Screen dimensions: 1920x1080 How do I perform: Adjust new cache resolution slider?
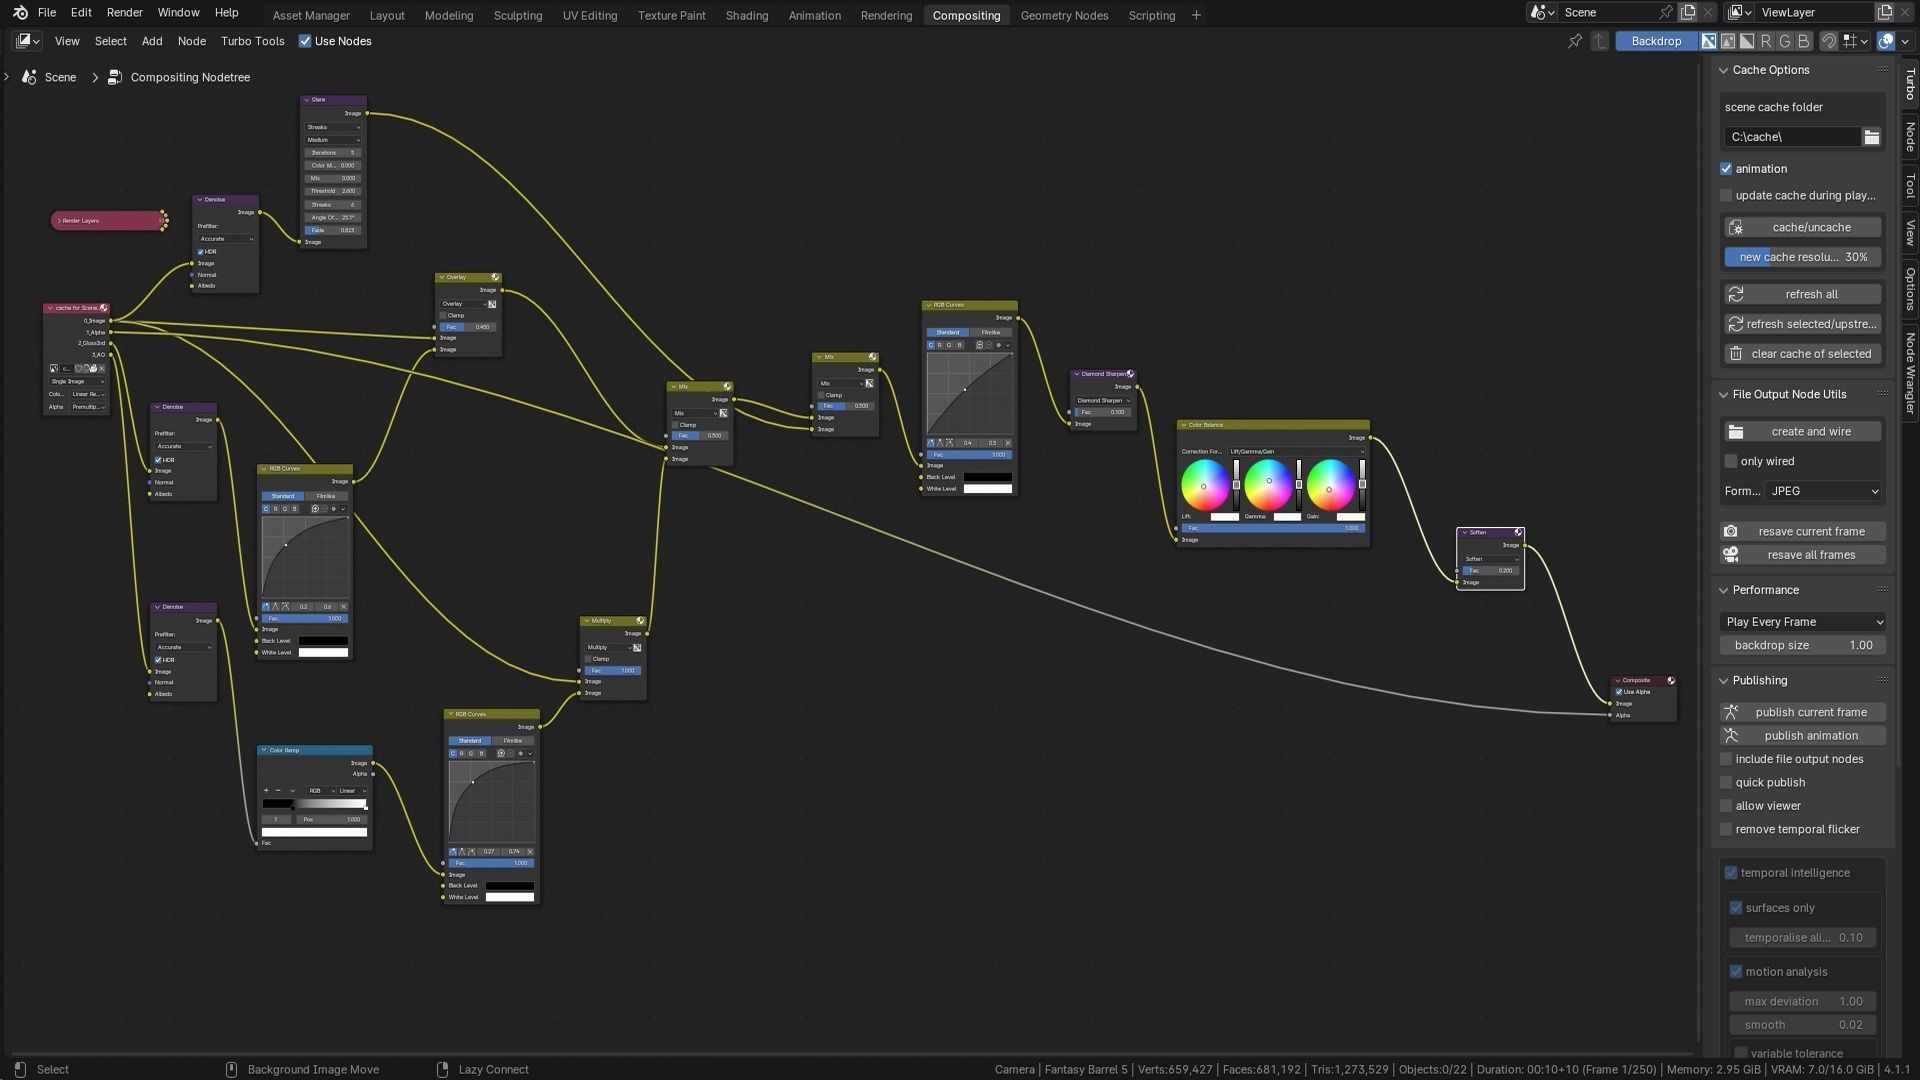1803,257
